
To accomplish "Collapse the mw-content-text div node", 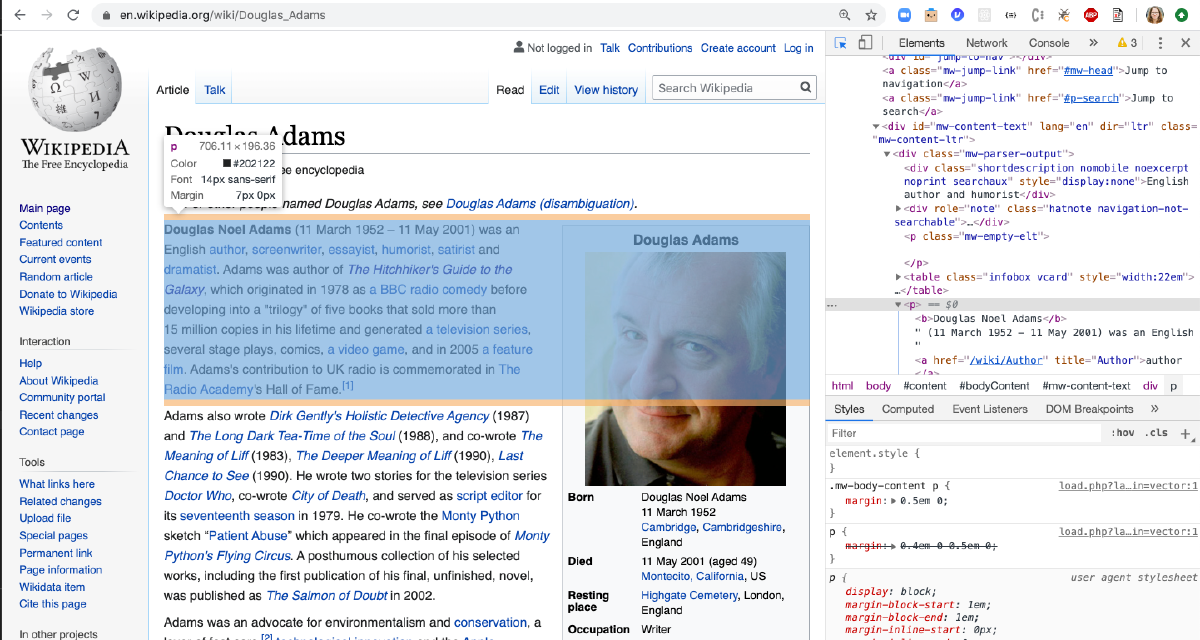I will click(876, 127).
